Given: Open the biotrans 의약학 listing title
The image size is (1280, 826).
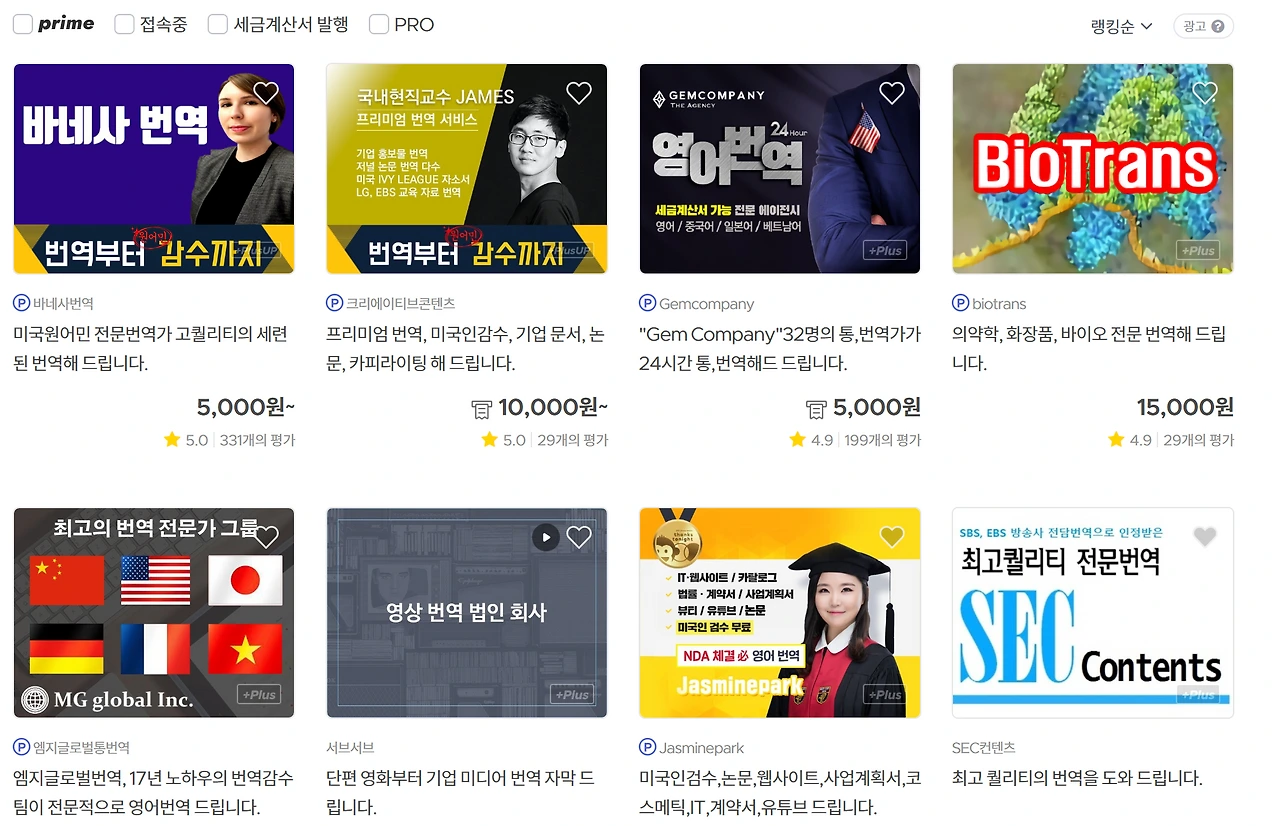Looking at the screenshot, I should pos(1089,348).
